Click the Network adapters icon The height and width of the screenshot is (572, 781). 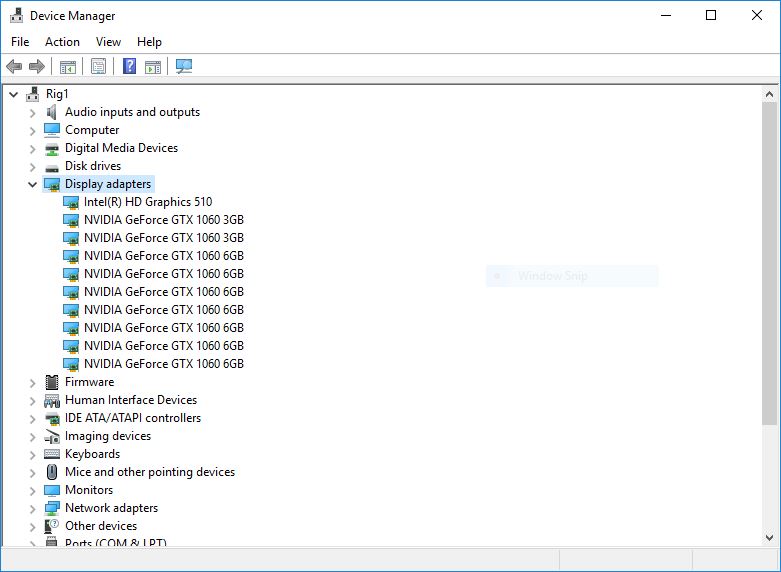(52, 508)
